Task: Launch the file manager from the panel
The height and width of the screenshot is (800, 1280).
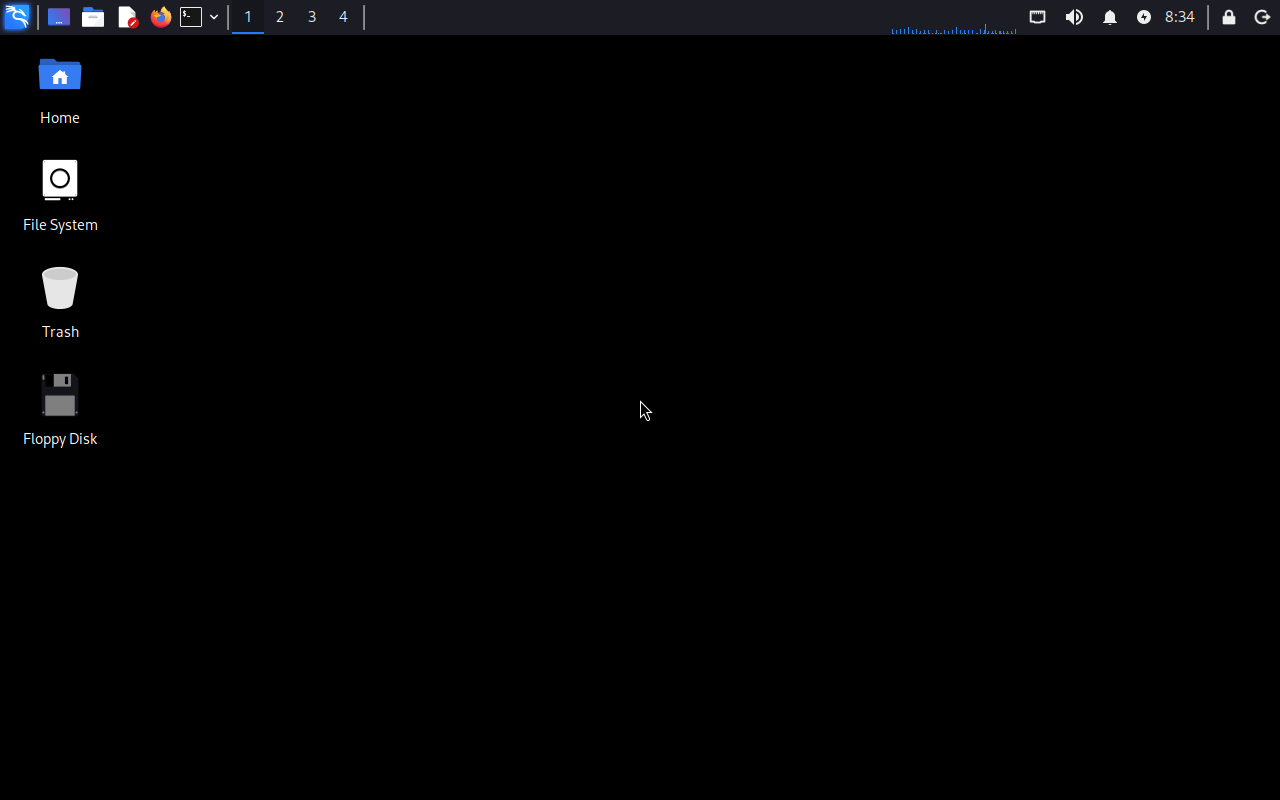Action: (93, 17)
